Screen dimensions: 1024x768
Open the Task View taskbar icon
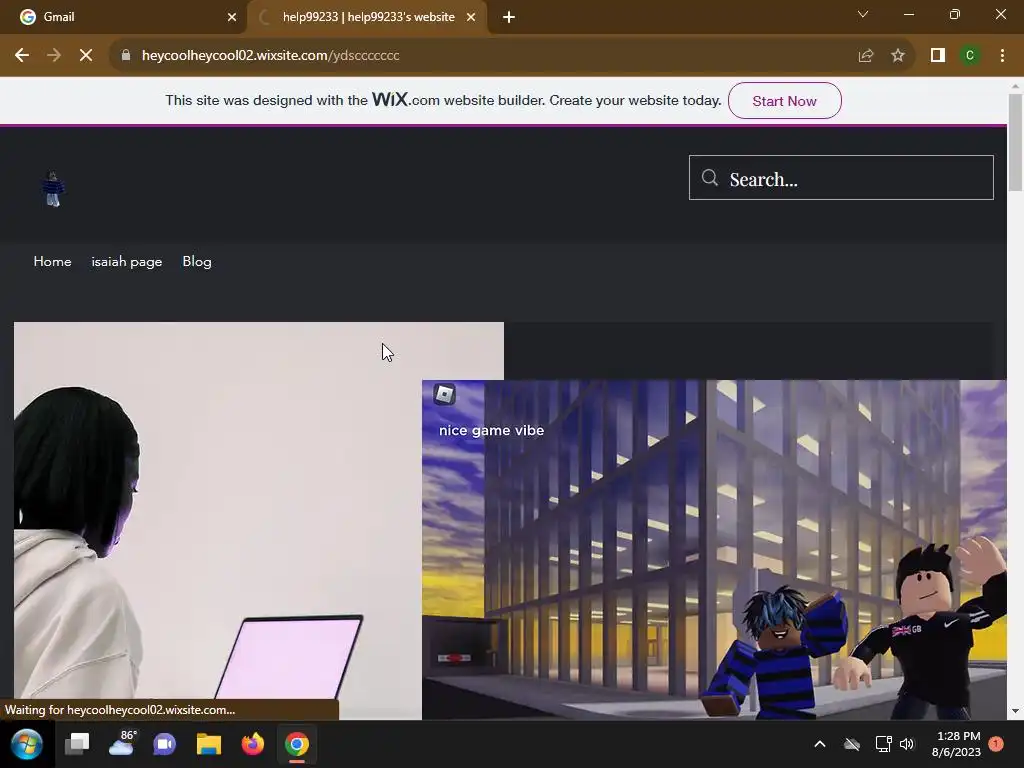77,744
